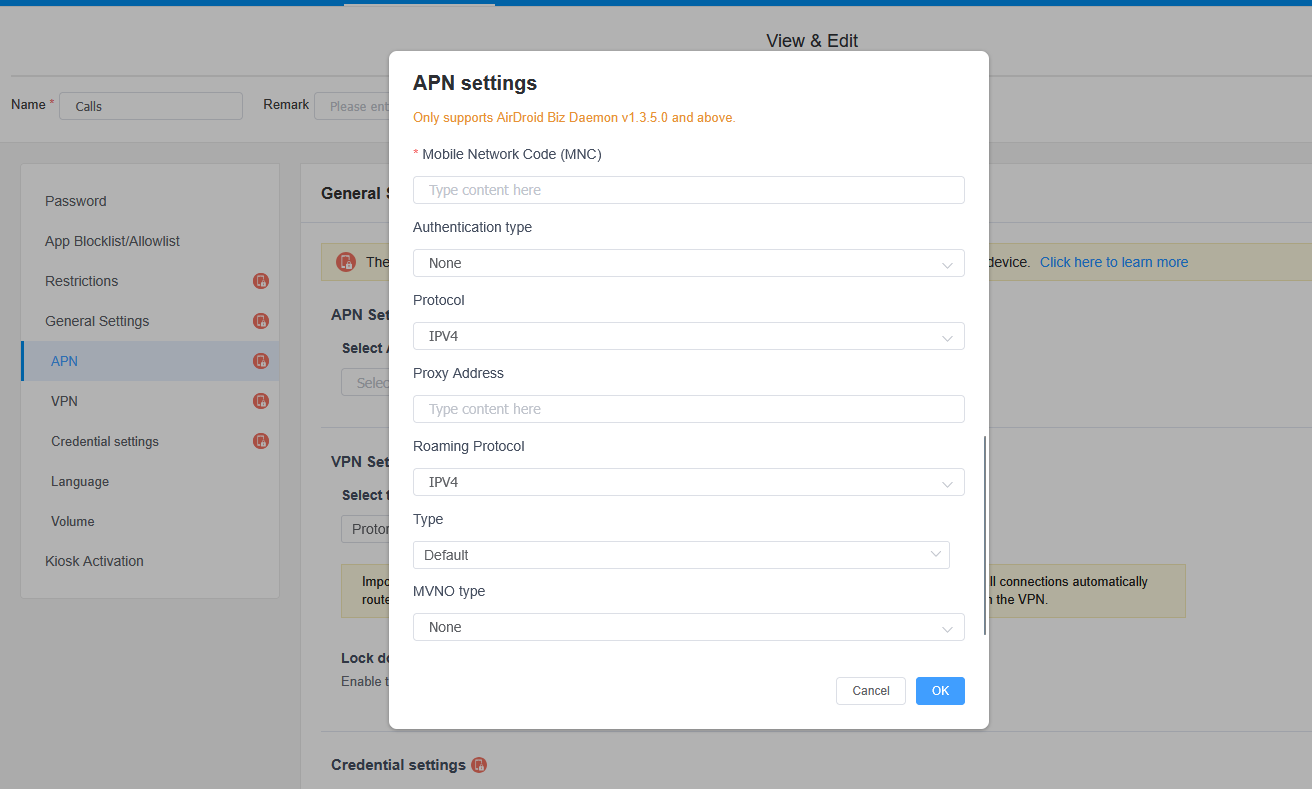Click the red device icon beside Credential settings sidebar item
The image size is (1312, 789).
point(261,441)
